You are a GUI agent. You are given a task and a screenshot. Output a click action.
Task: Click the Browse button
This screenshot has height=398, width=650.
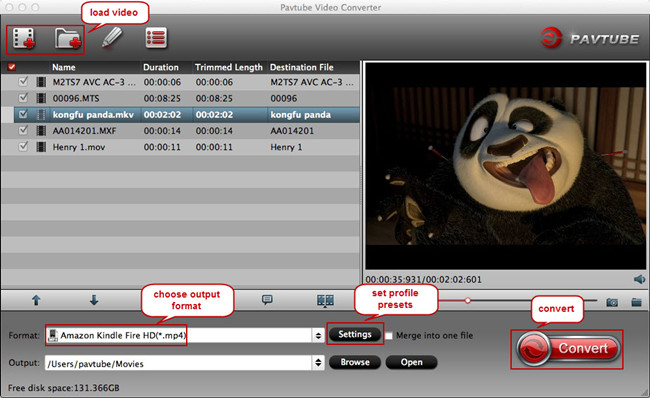pos(355,362)
